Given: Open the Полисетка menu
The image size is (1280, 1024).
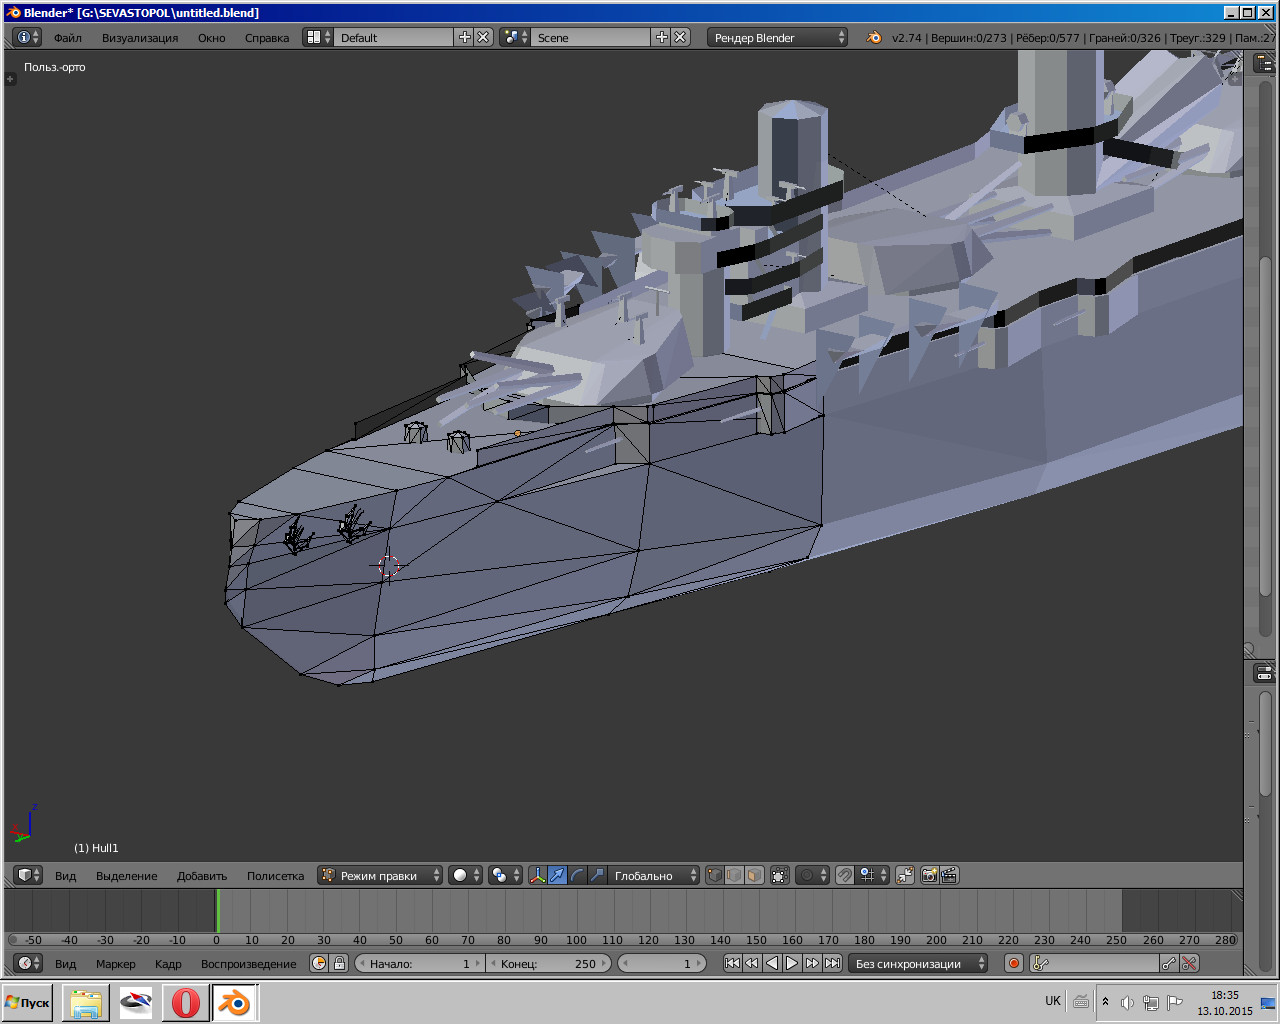Looking at the screenshot, I should tap(275, 875).
